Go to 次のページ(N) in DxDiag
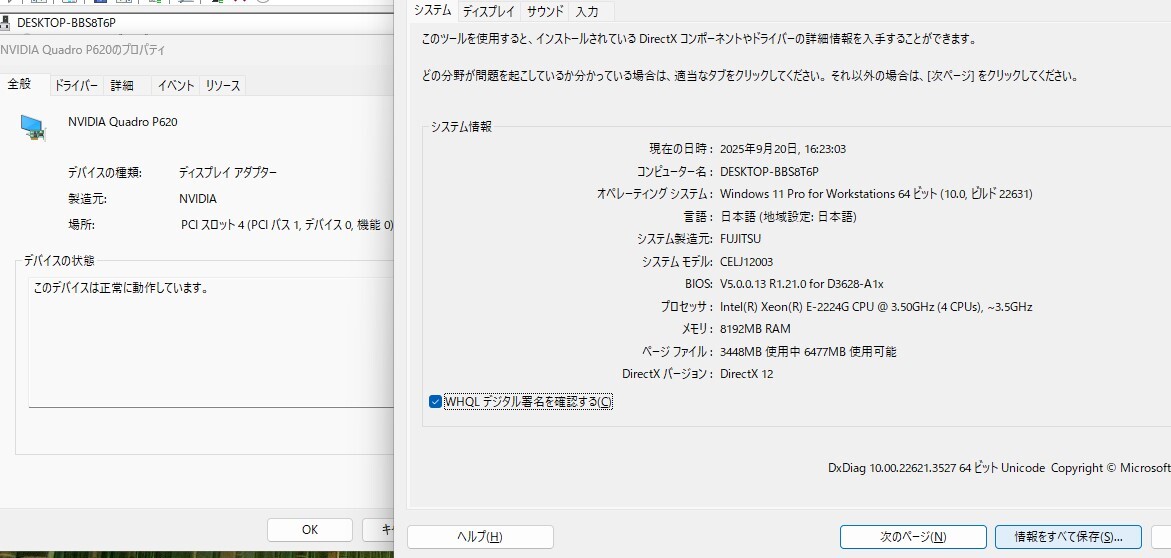 (913, 537)
